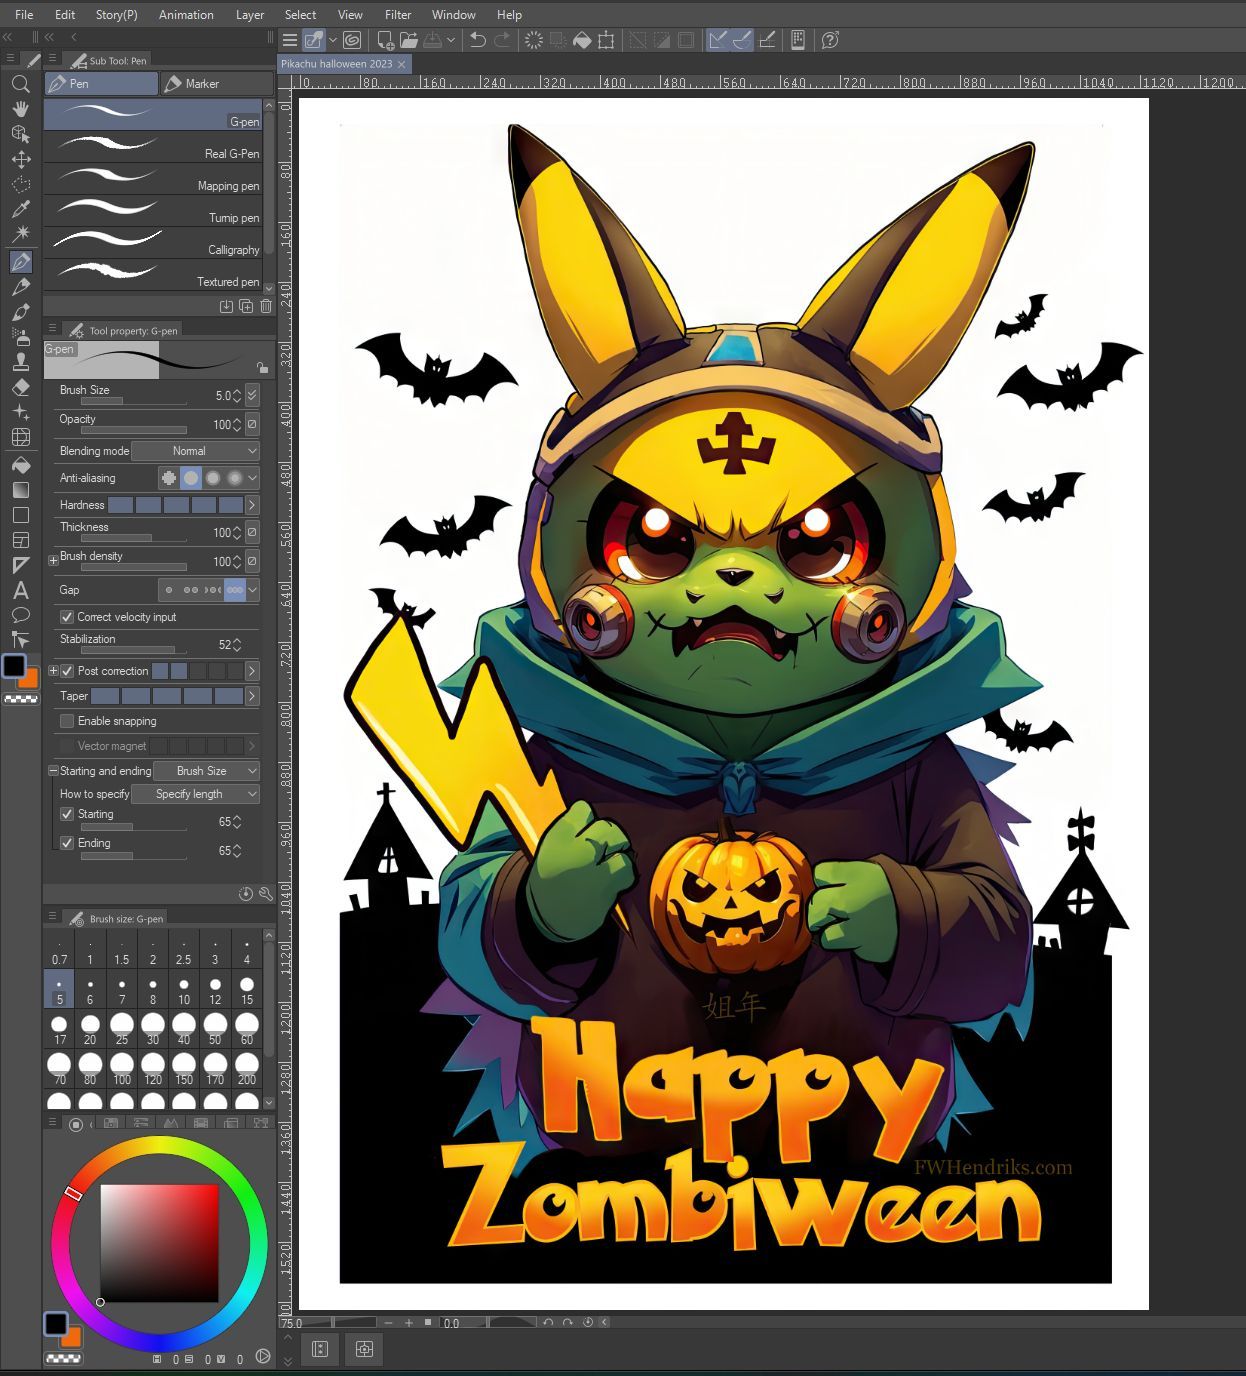Image resolution: width=1246 pixels, height=1376 pixels.
Task: Click the Open file folder icon
Action: [x=408, y=40]
